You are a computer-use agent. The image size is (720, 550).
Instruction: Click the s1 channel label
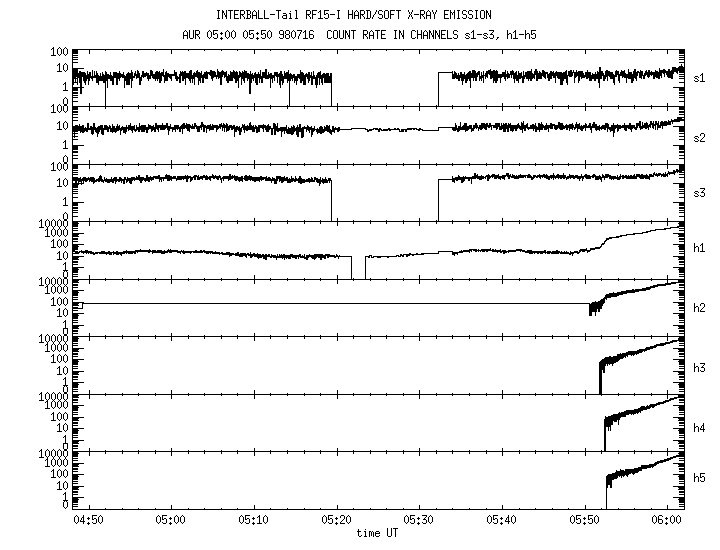[699, 76]
